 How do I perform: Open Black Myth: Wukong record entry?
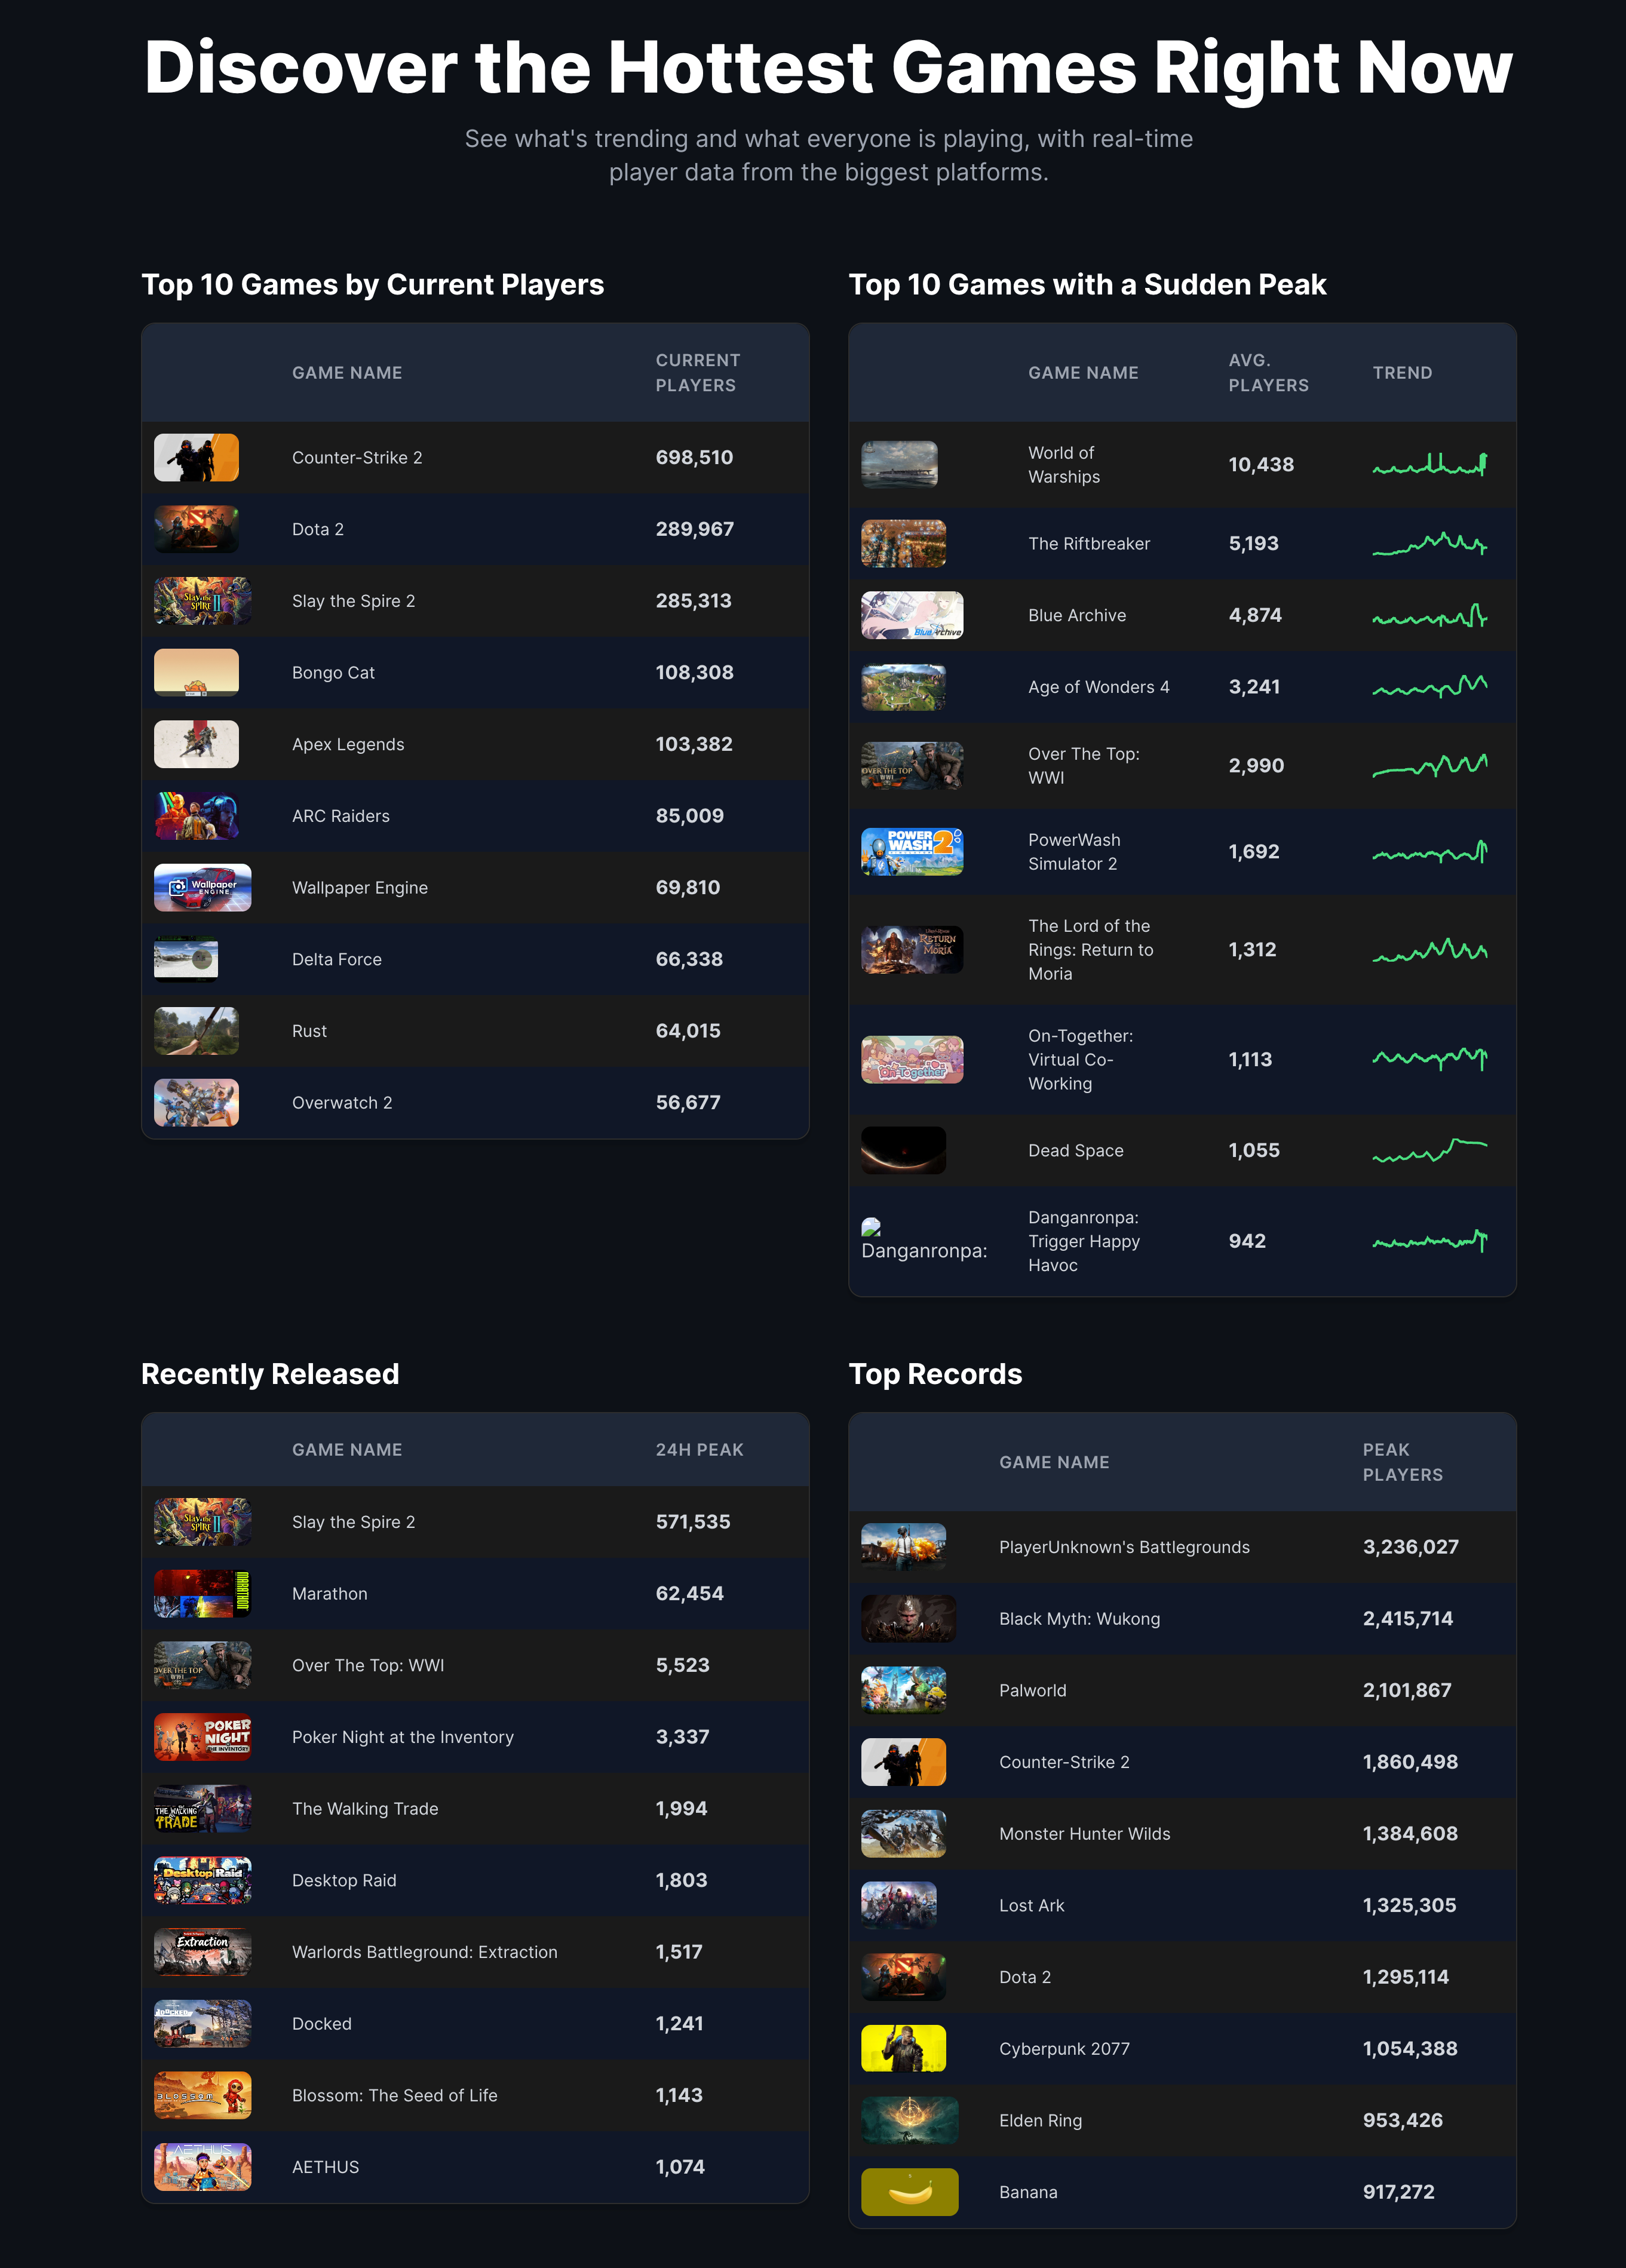tap(1079, 1619)
